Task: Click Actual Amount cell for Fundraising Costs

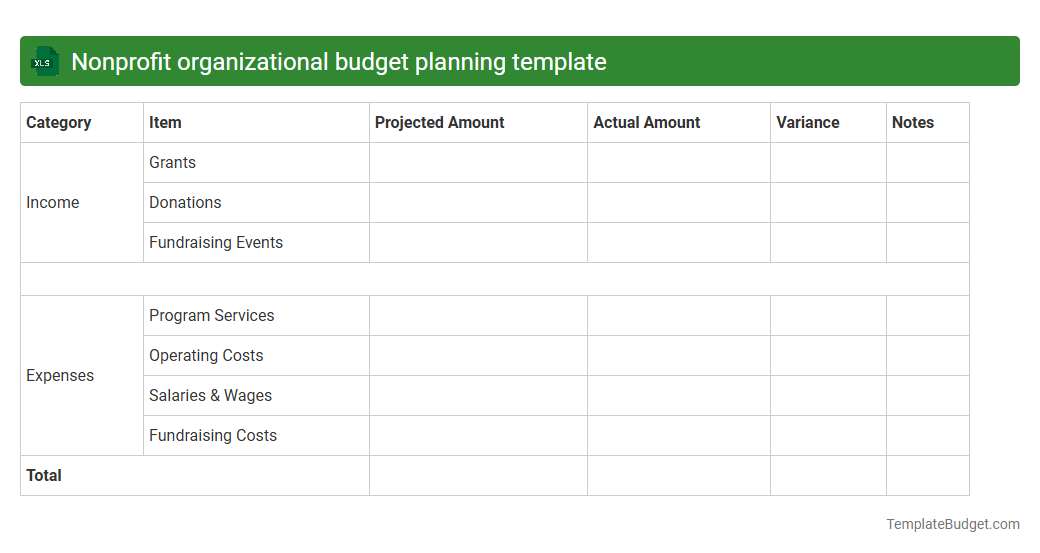Action: click(x=679, y=436)
